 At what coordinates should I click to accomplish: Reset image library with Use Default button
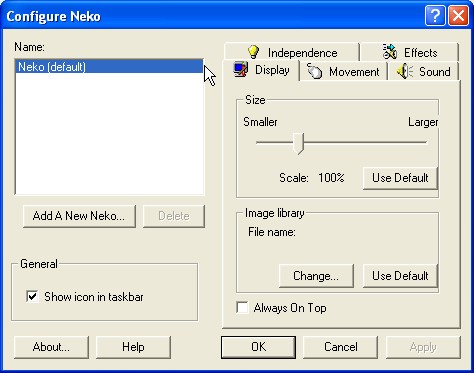tap(400, 276)
